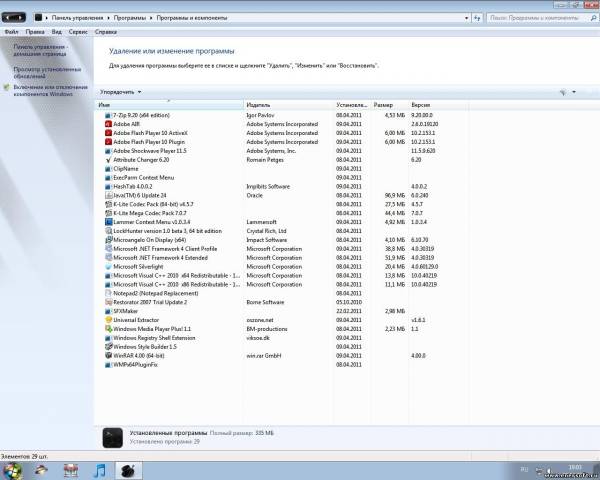Expand the view options dropdown arrow

pos(574,92)
